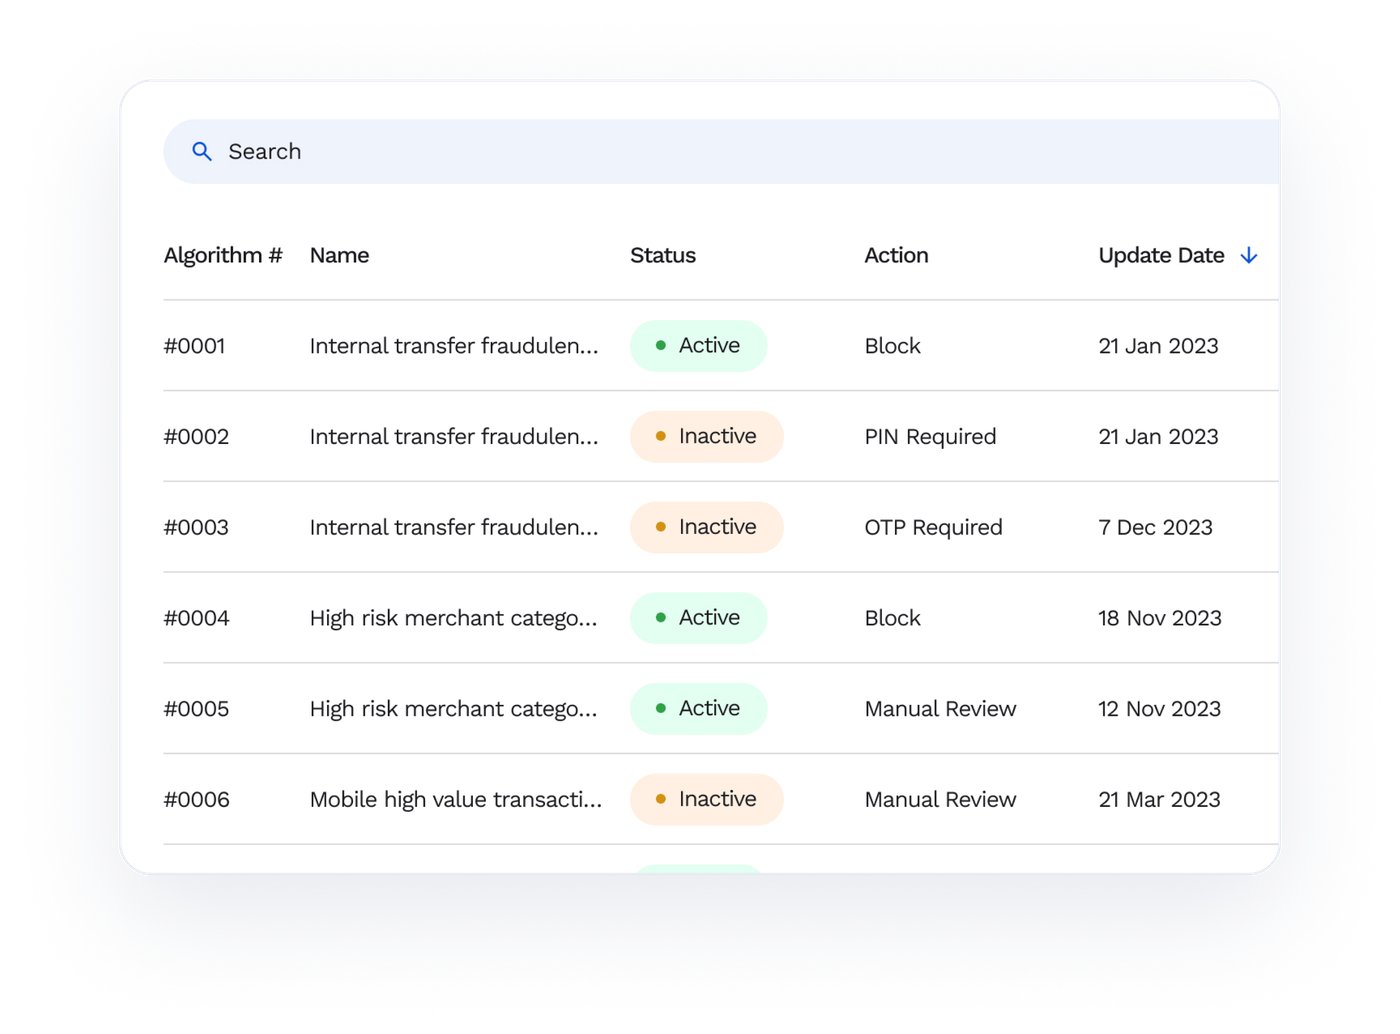1400x1034 pixels.
Task: Select algorithm #0002 cell
Action: point(196,437)
